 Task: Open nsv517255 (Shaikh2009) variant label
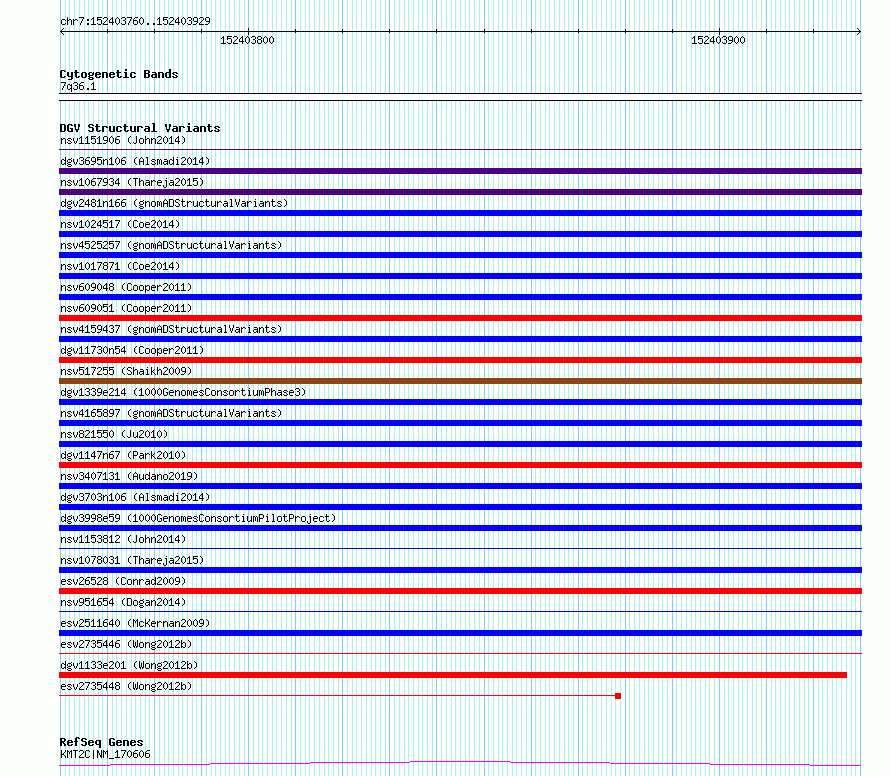coord(126,371)
